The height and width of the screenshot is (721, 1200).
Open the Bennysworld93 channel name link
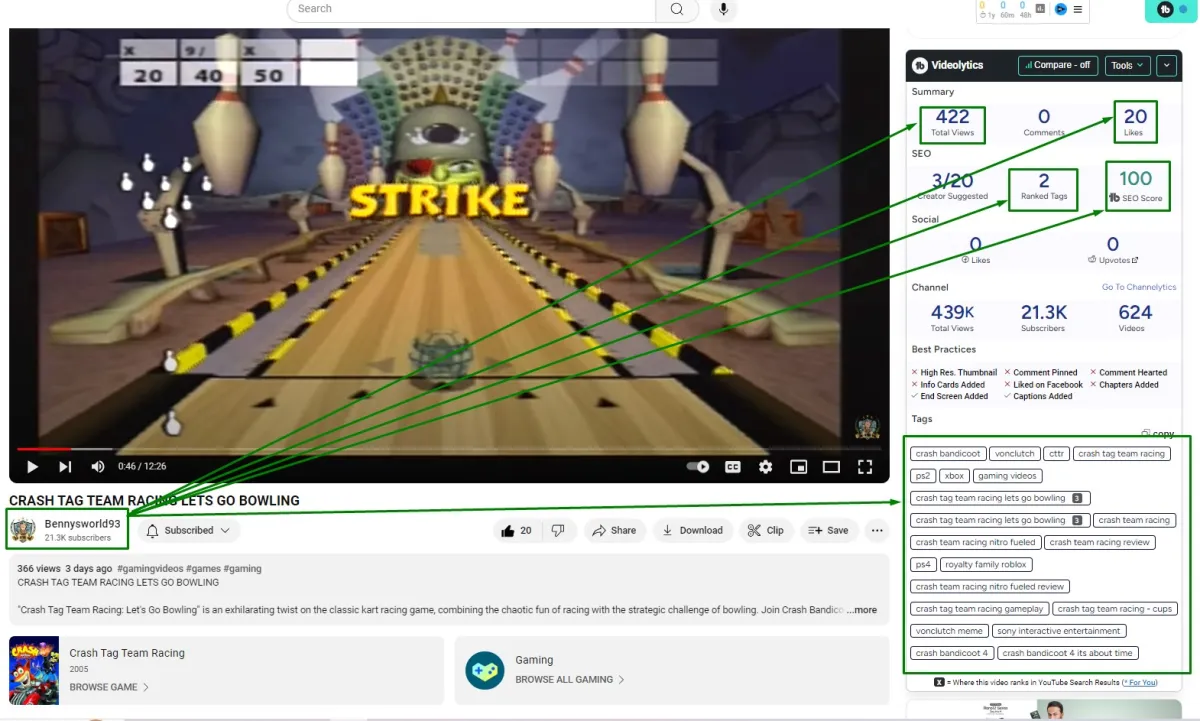click(x=82, y=524)
